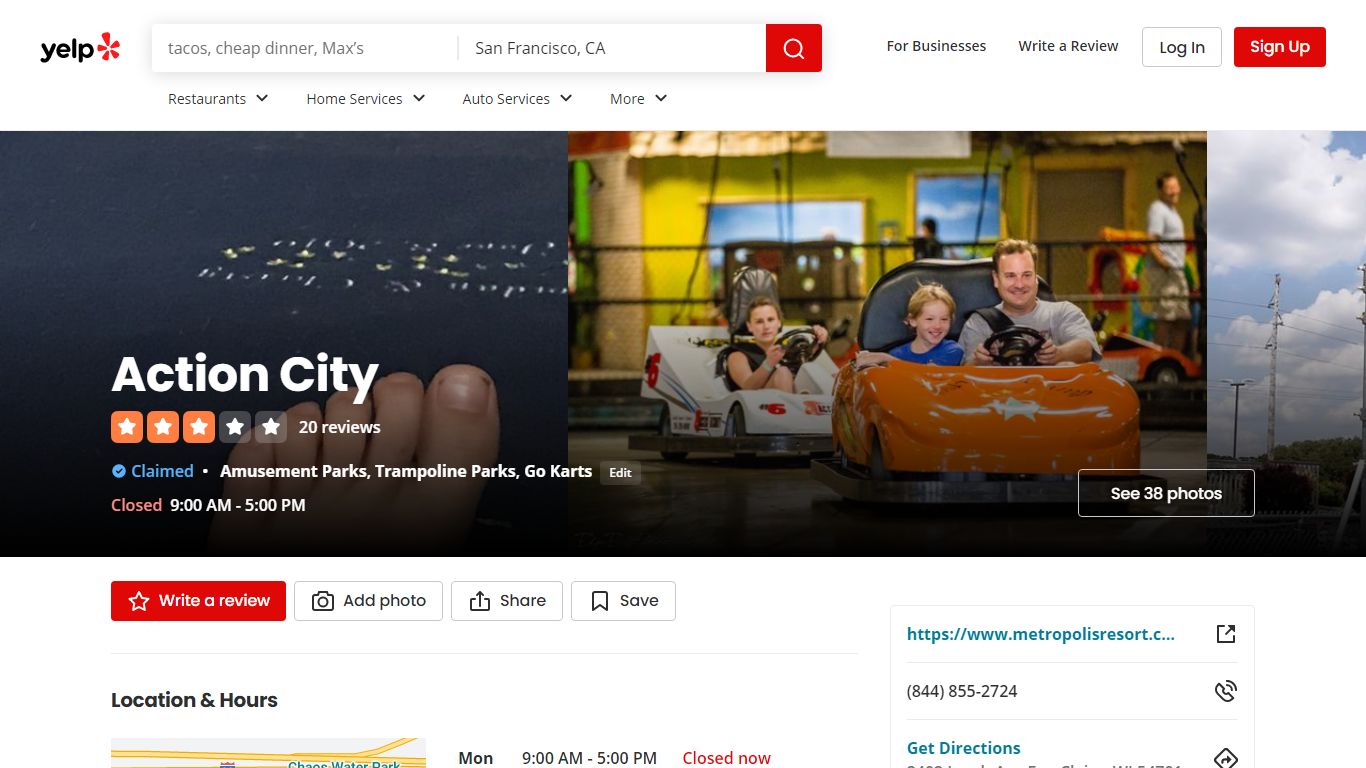This screenshot has width=1366, height=768.
Task: Expand the Home Services dropdown menu
Action: click(x=366, y=98)
